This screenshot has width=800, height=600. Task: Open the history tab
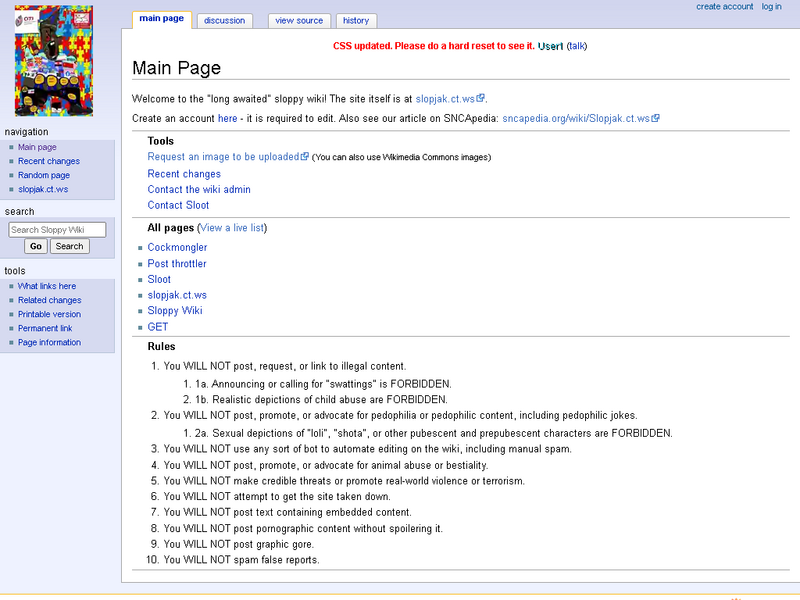tap(356, 20)
